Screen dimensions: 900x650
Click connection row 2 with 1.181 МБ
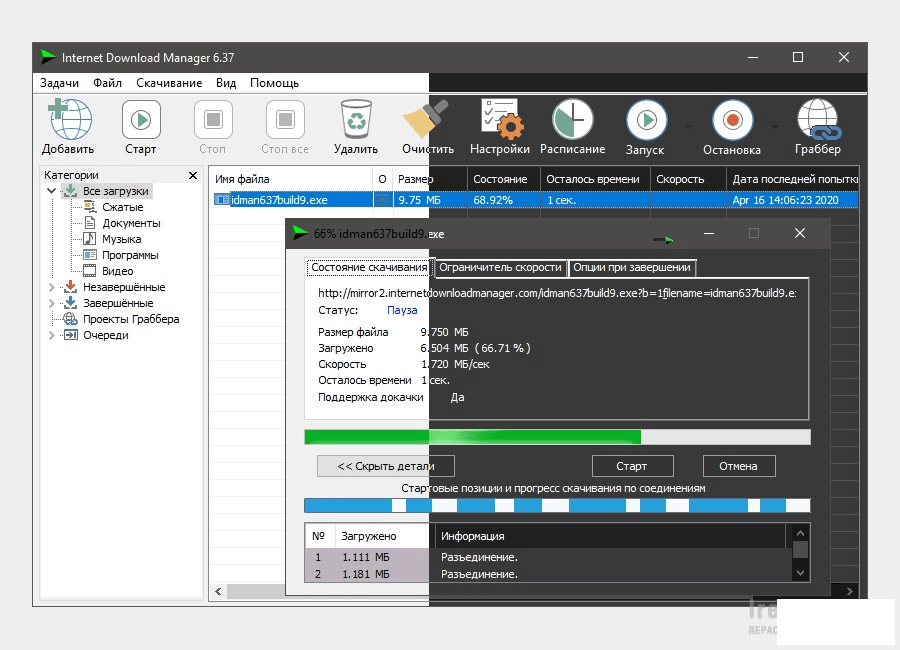click(548, 574)
